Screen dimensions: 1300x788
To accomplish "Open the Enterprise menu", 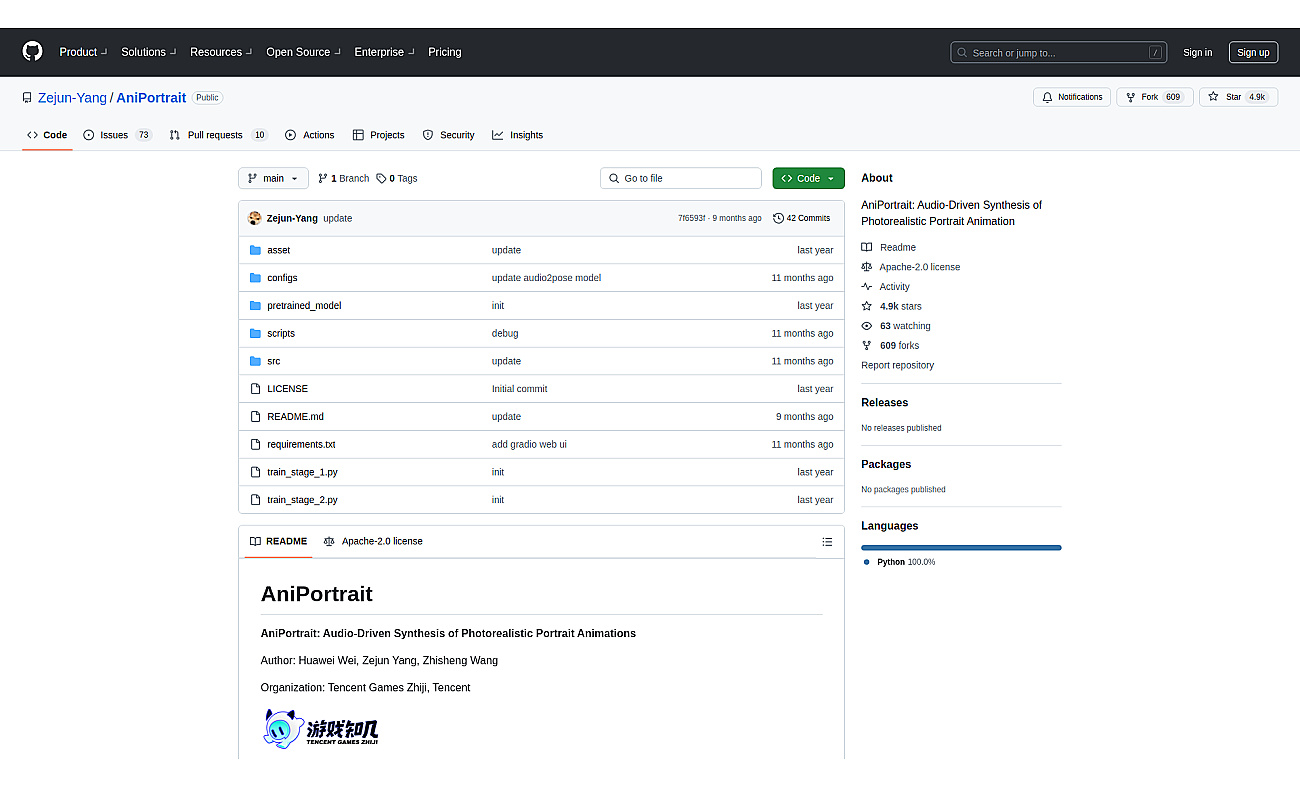I will pos(385,52).
